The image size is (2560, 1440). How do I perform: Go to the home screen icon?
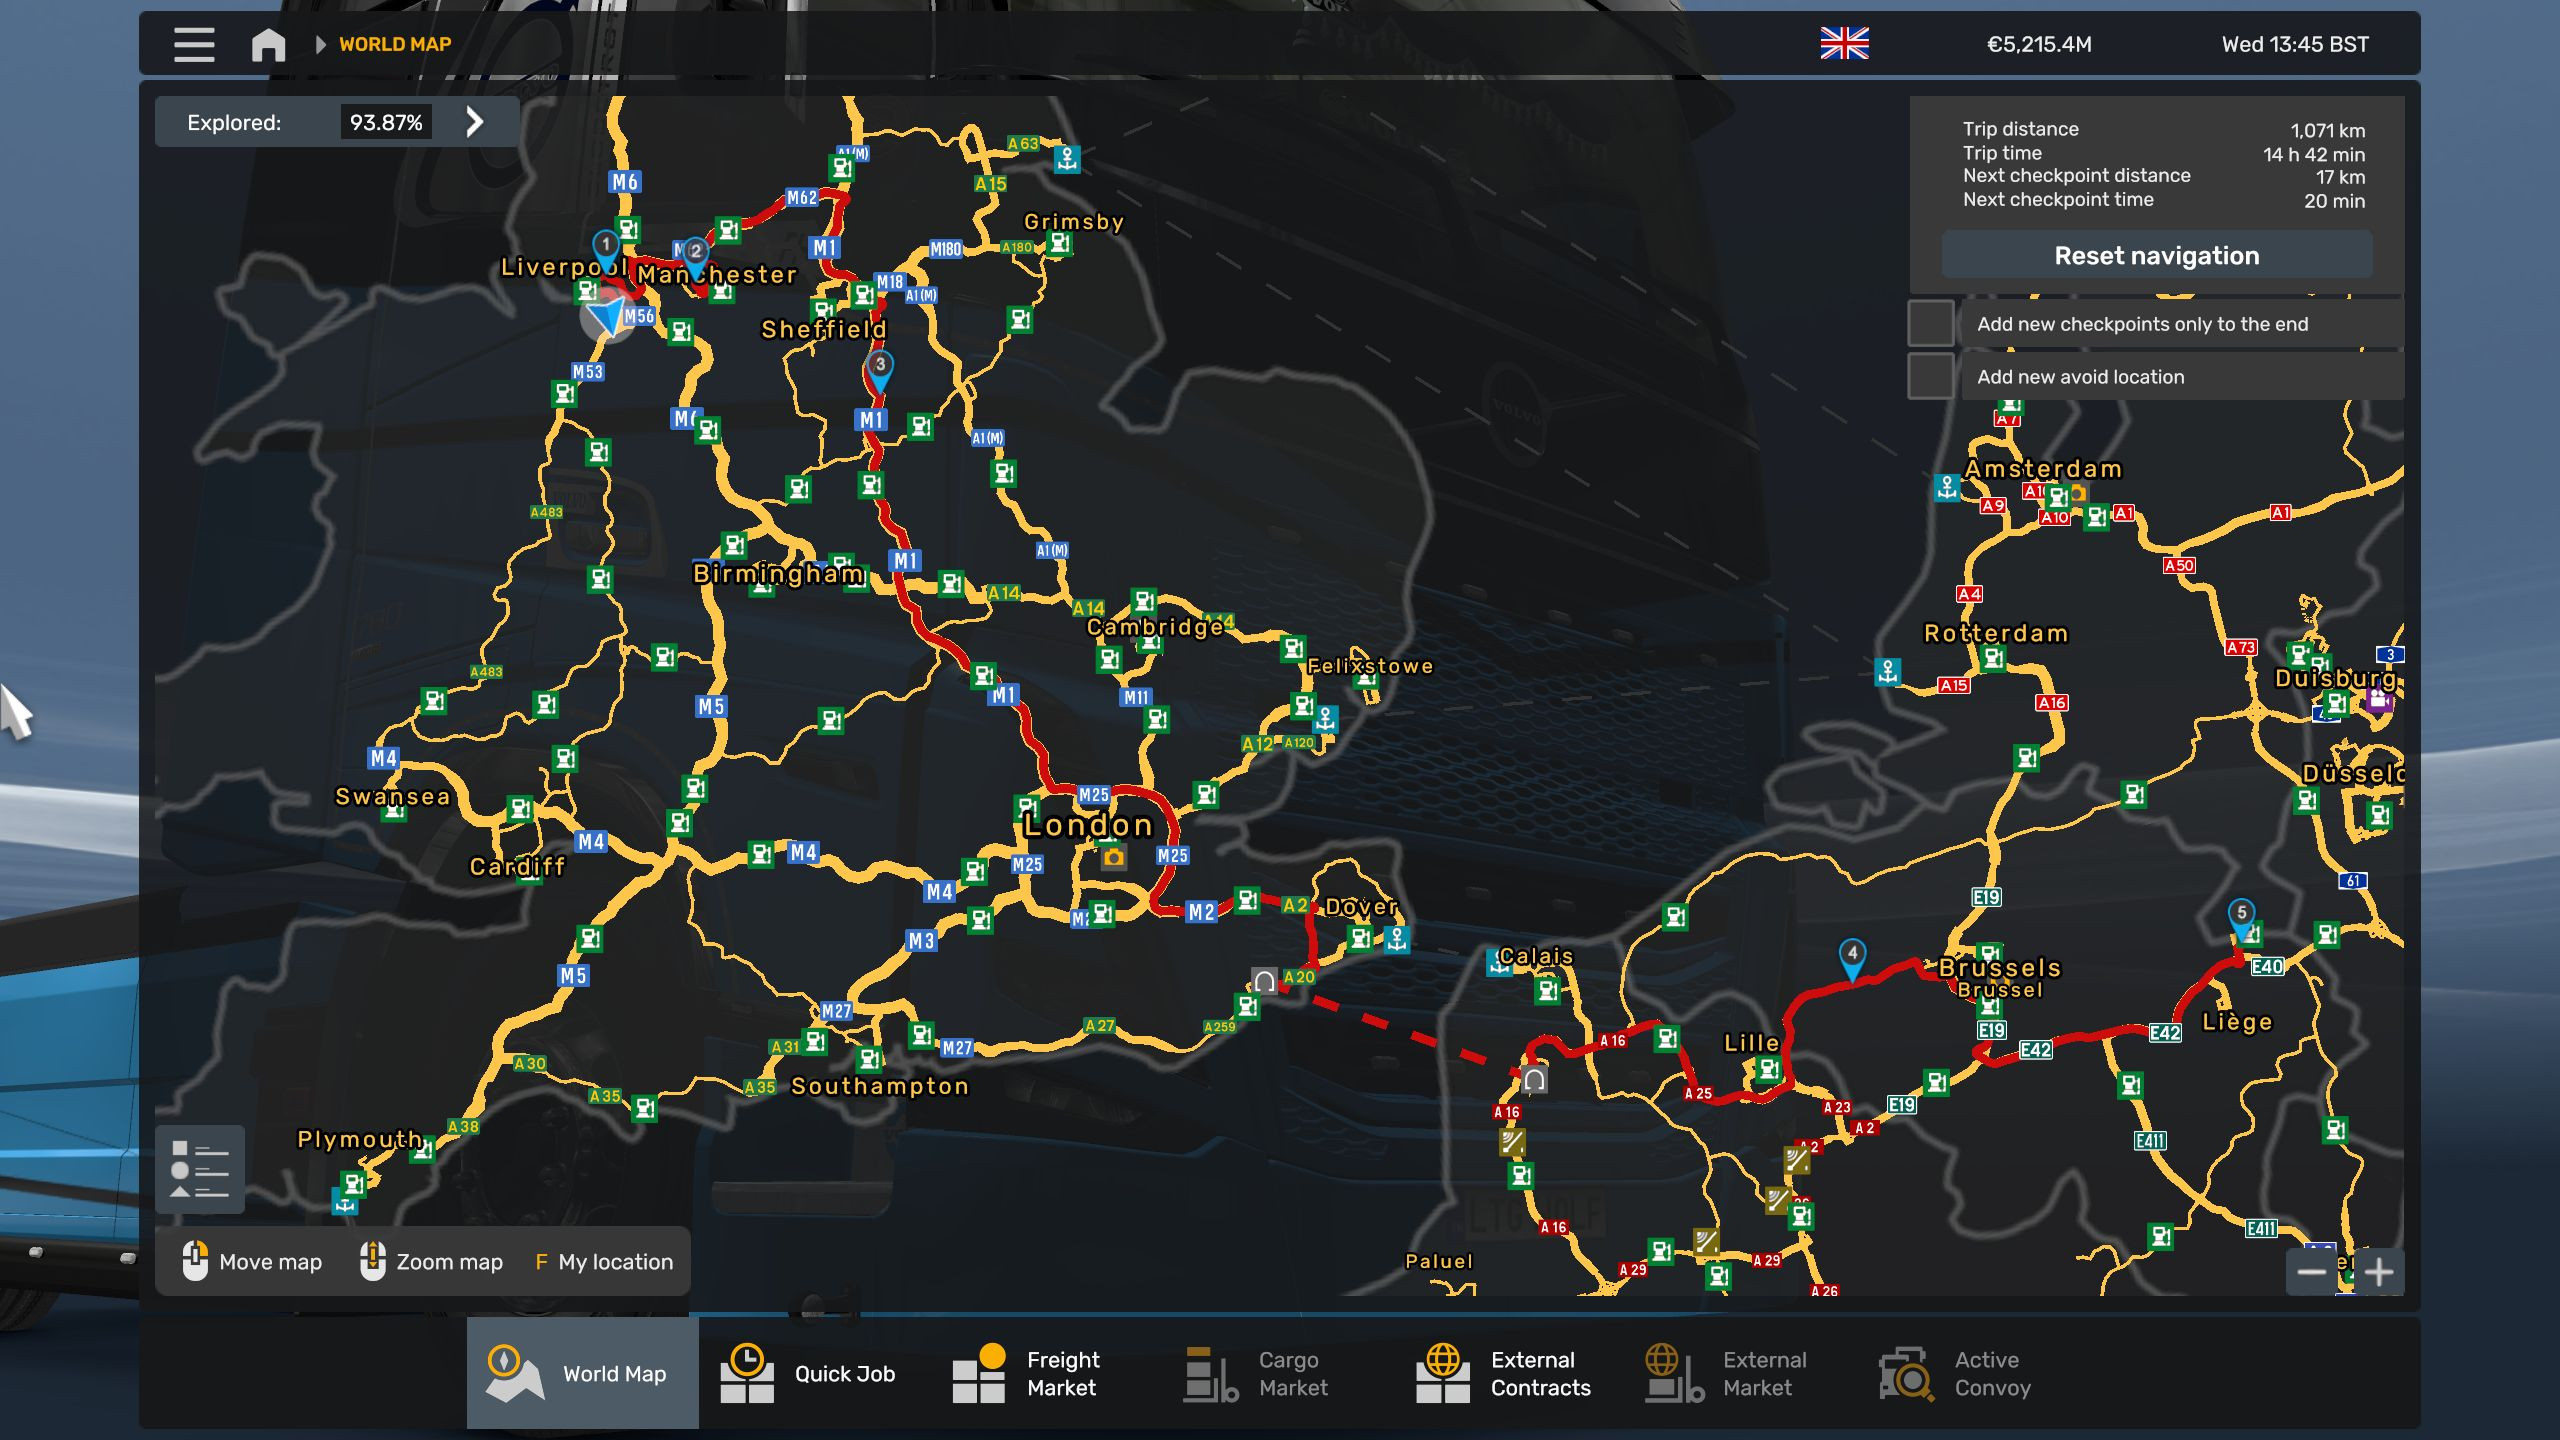click(268, 44)
